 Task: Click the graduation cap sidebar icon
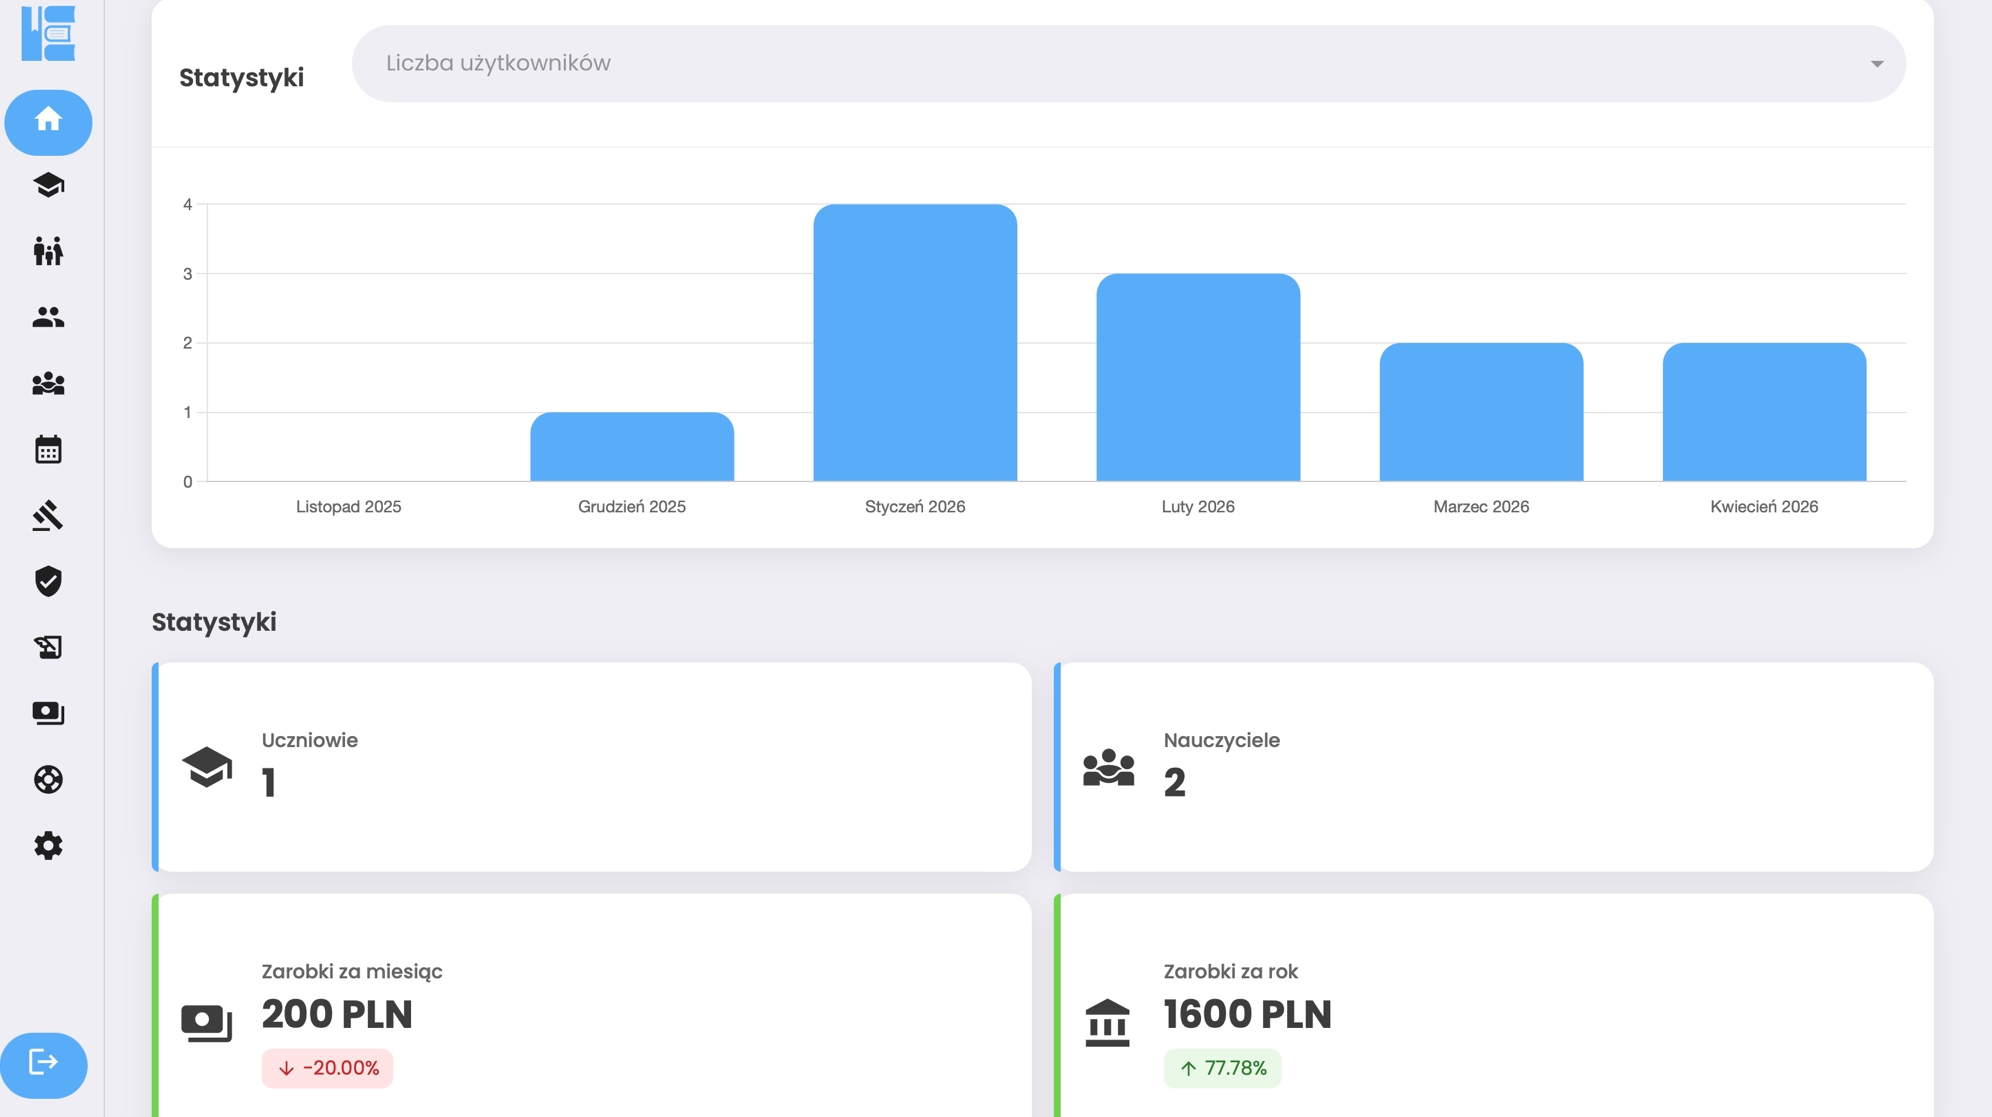[48, 186]
